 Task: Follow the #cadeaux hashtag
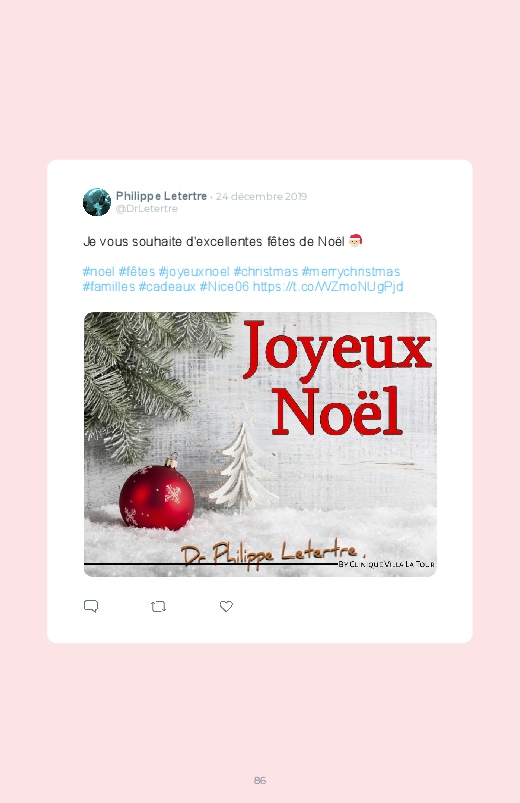coord(167,286)
